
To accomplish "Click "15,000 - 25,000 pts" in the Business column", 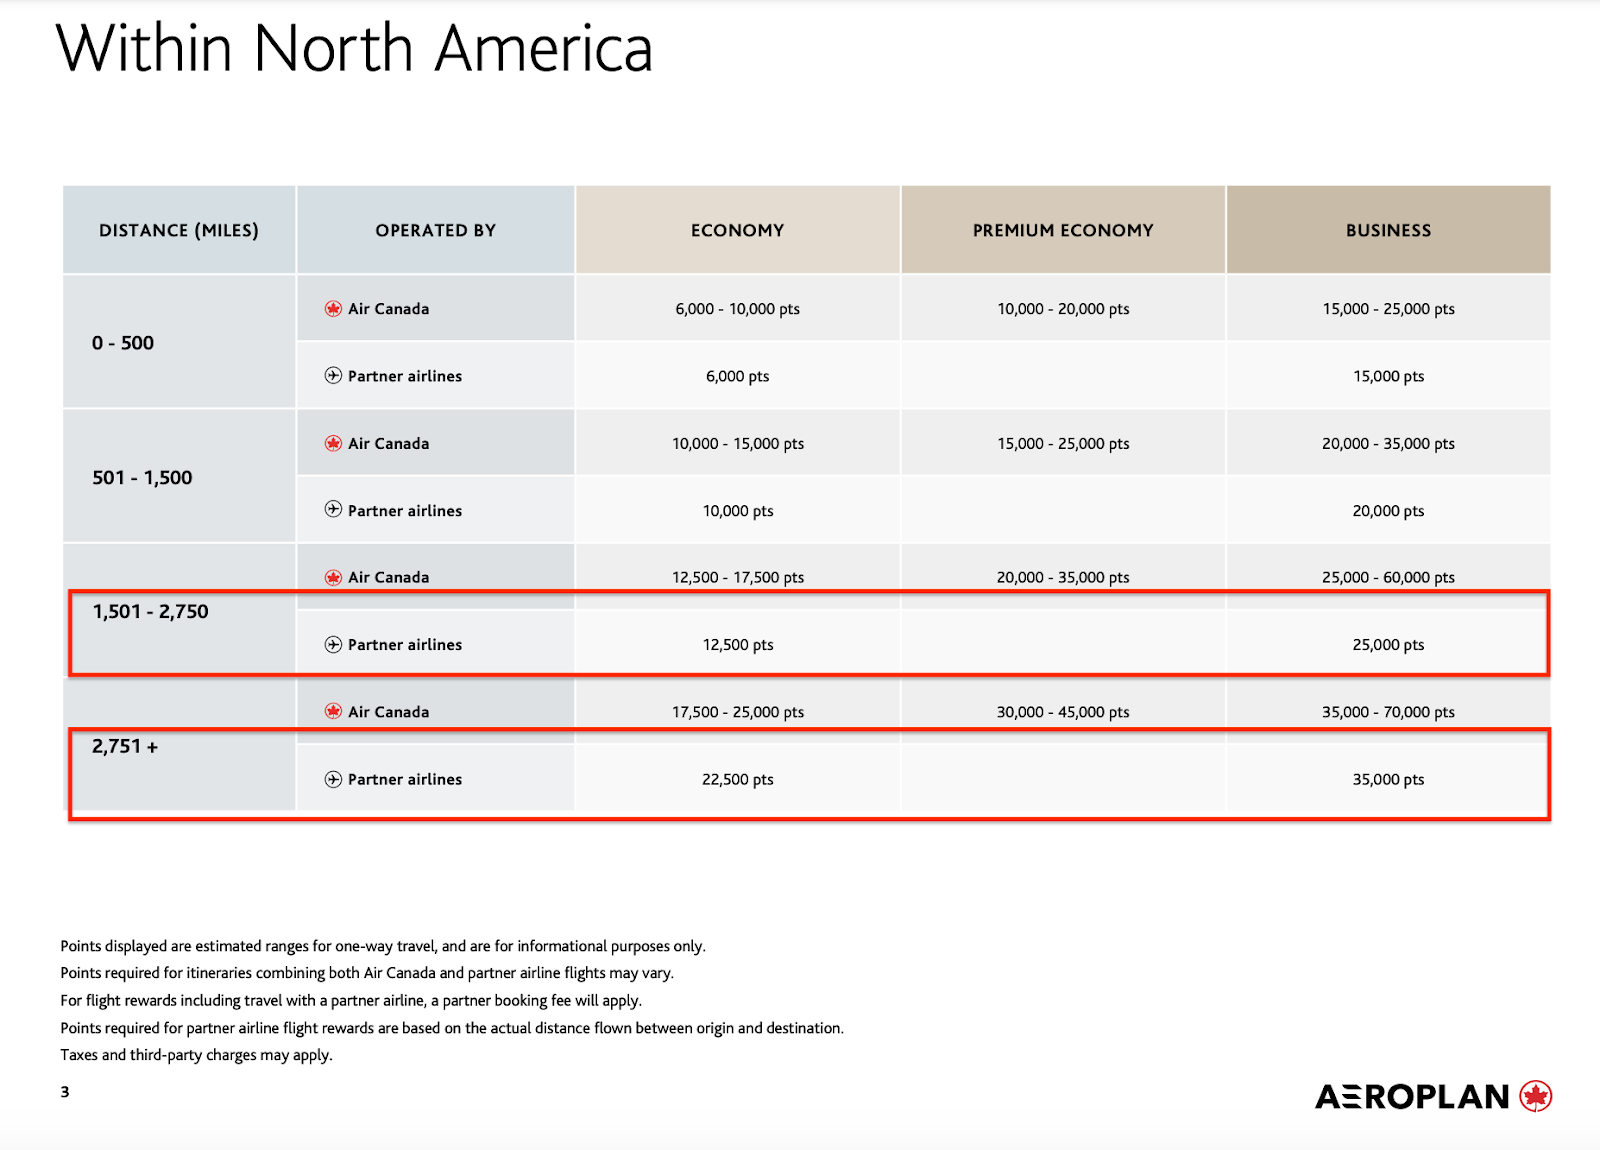I will [1389, 309].
